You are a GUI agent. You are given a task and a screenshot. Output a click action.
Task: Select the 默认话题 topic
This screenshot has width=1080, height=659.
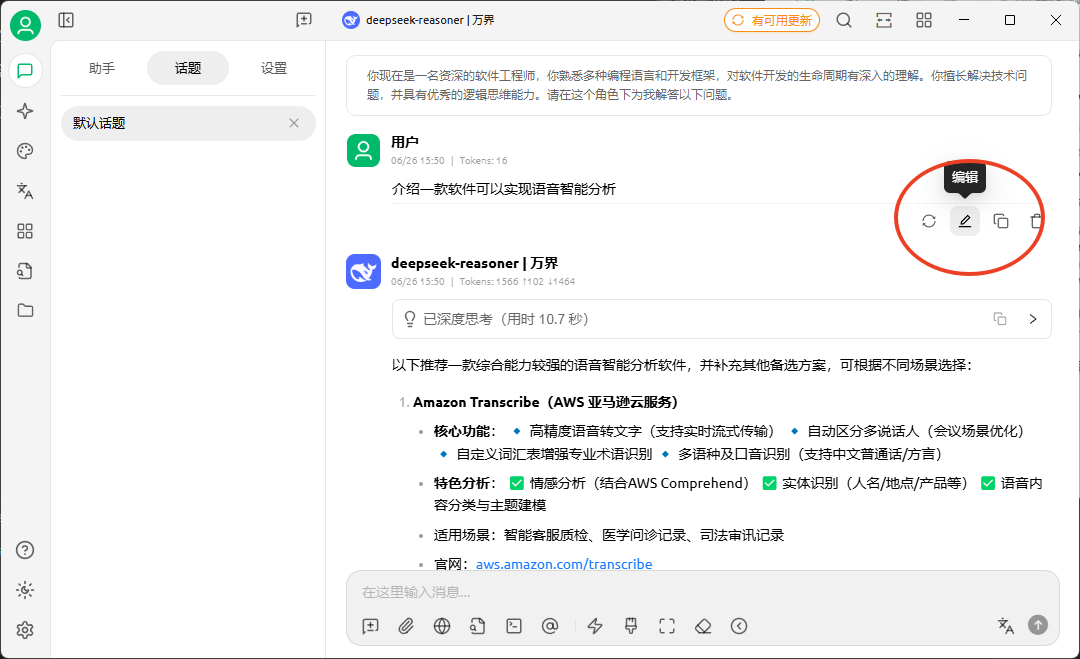tap(188, 123)
